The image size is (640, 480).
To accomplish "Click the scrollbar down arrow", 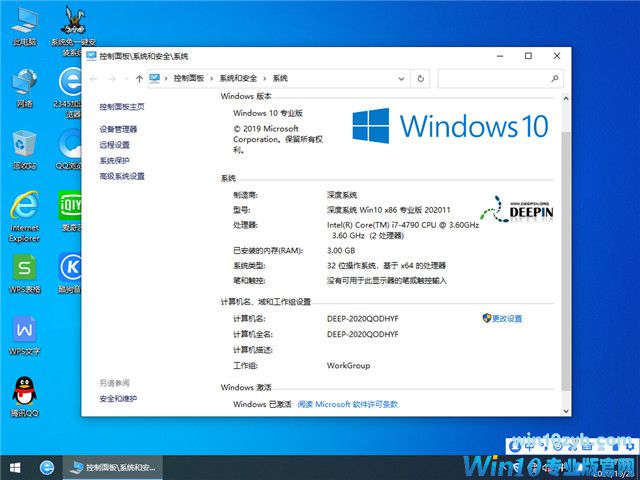I will click(566, 411).
